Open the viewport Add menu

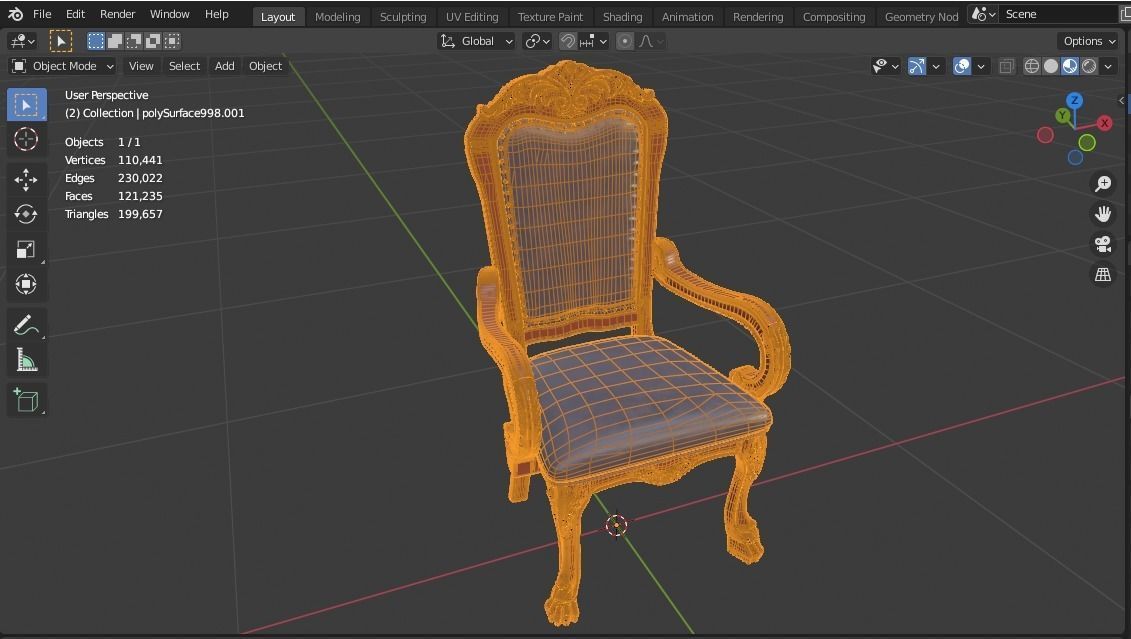[224, 66]
